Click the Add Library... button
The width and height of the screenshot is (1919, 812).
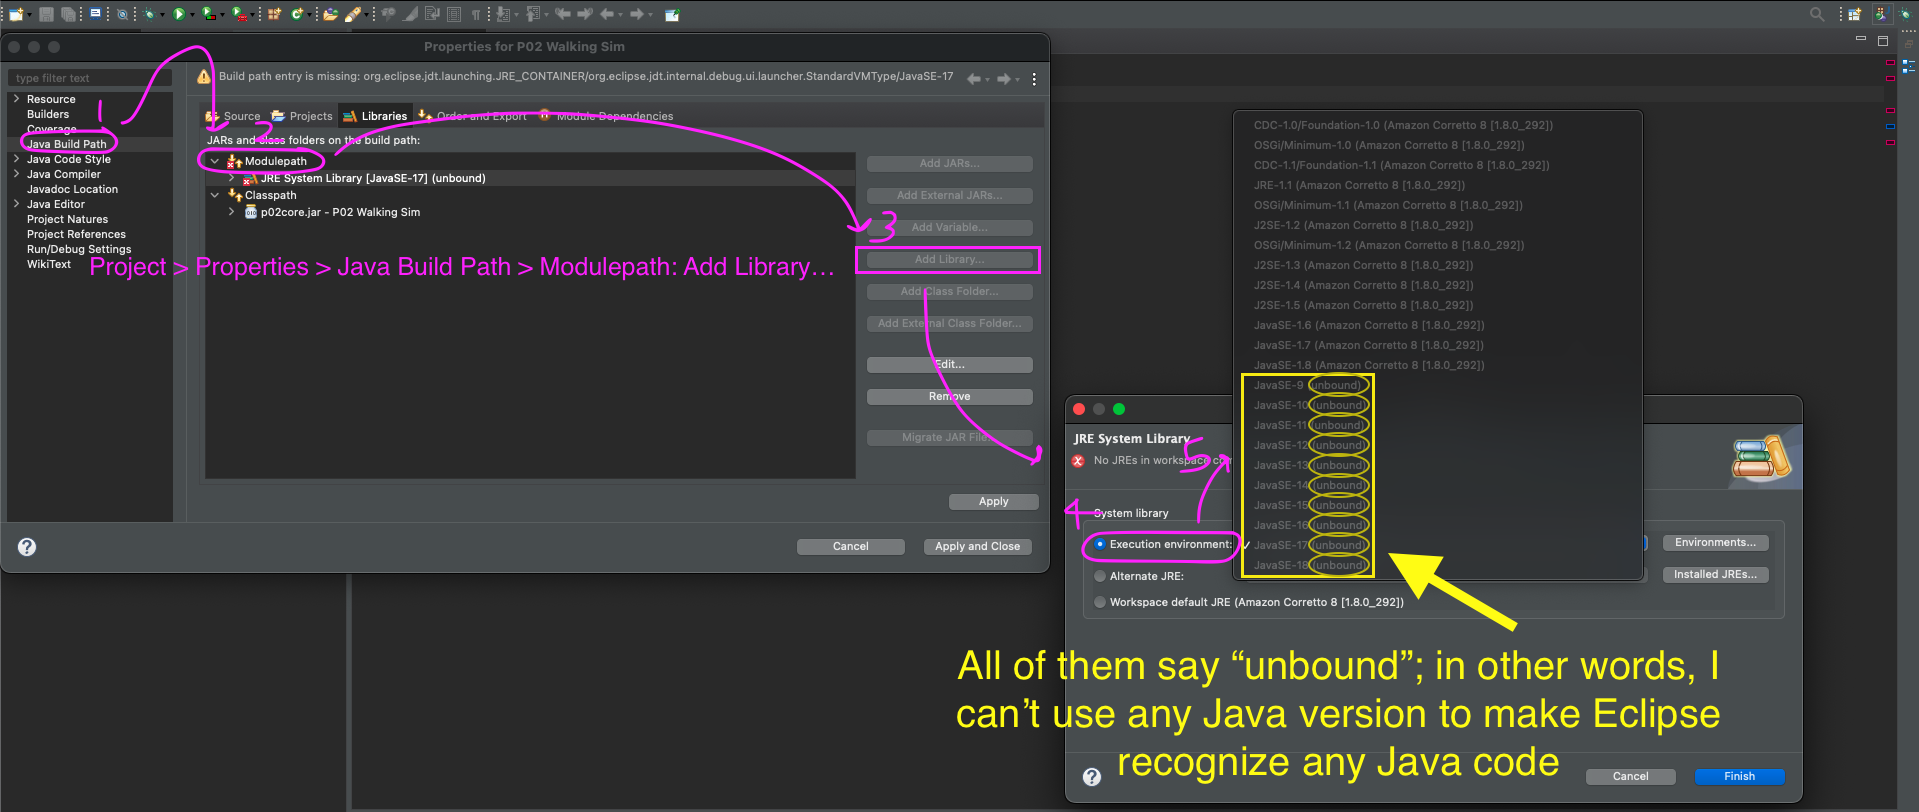(949, 259)
